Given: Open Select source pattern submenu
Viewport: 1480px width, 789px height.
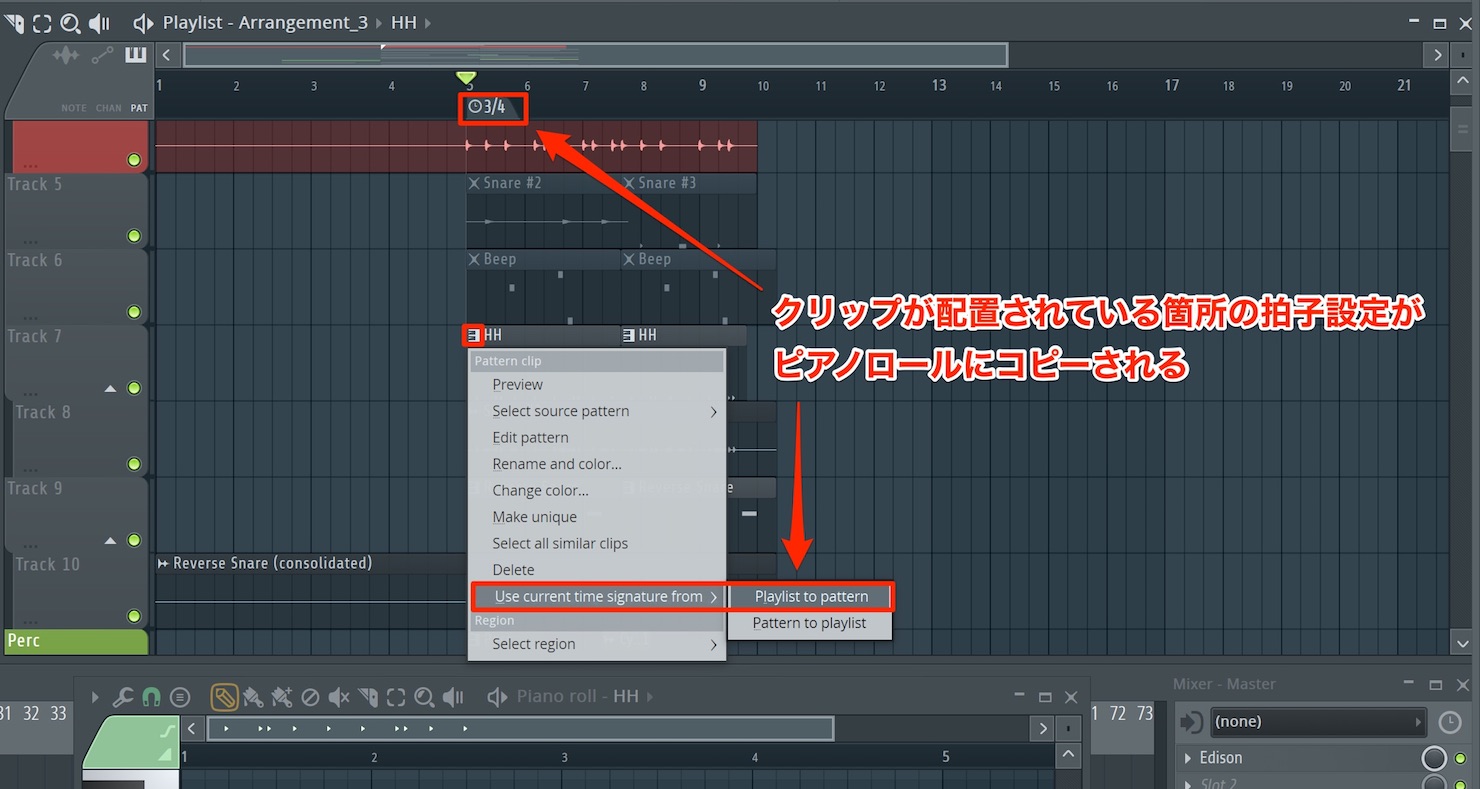Looking at the screenshot, I should tap(597, 411).
